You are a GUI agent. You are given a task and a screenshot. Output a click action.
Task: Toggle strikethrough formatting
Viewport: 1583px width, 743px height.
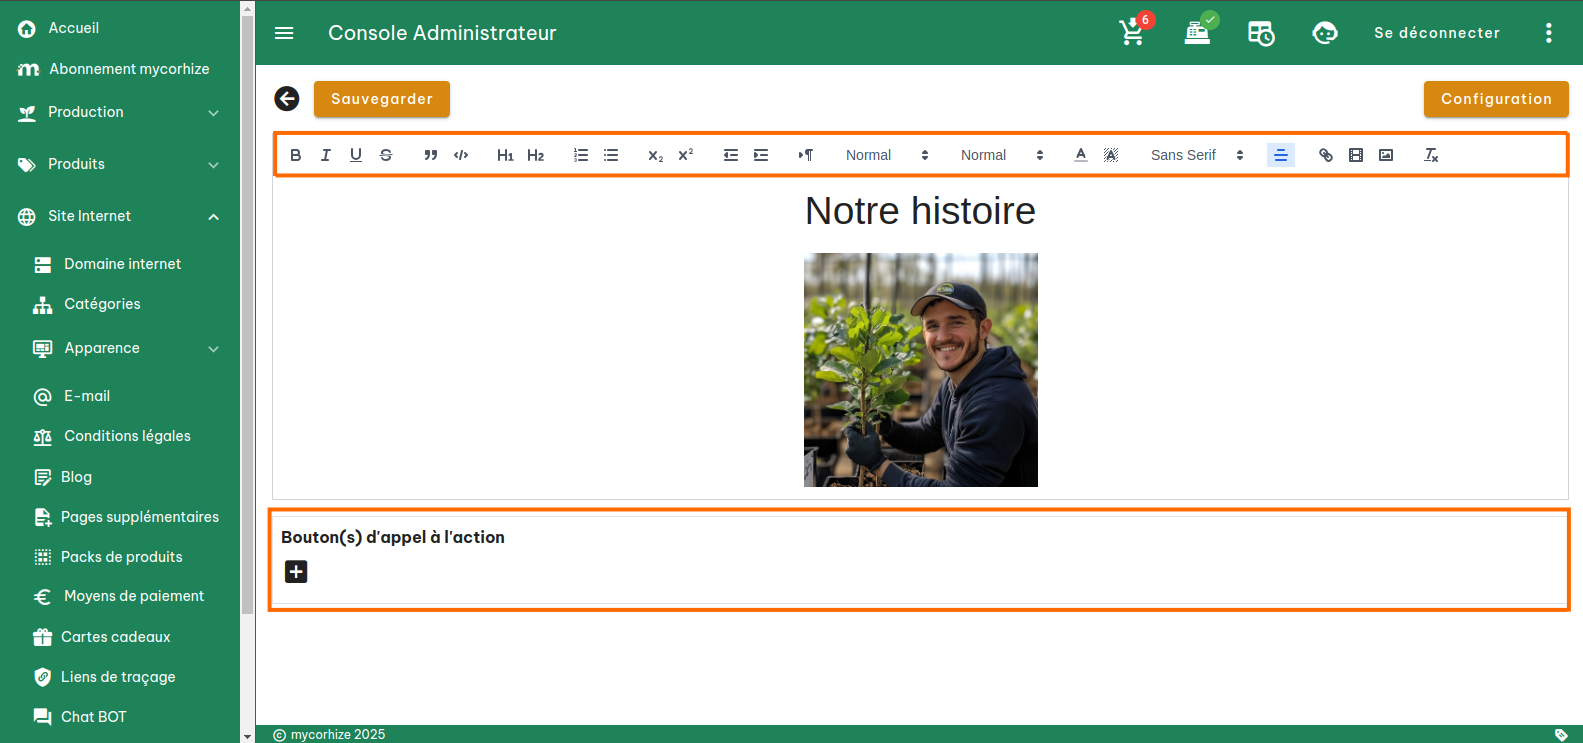click(x=386, y=155)
